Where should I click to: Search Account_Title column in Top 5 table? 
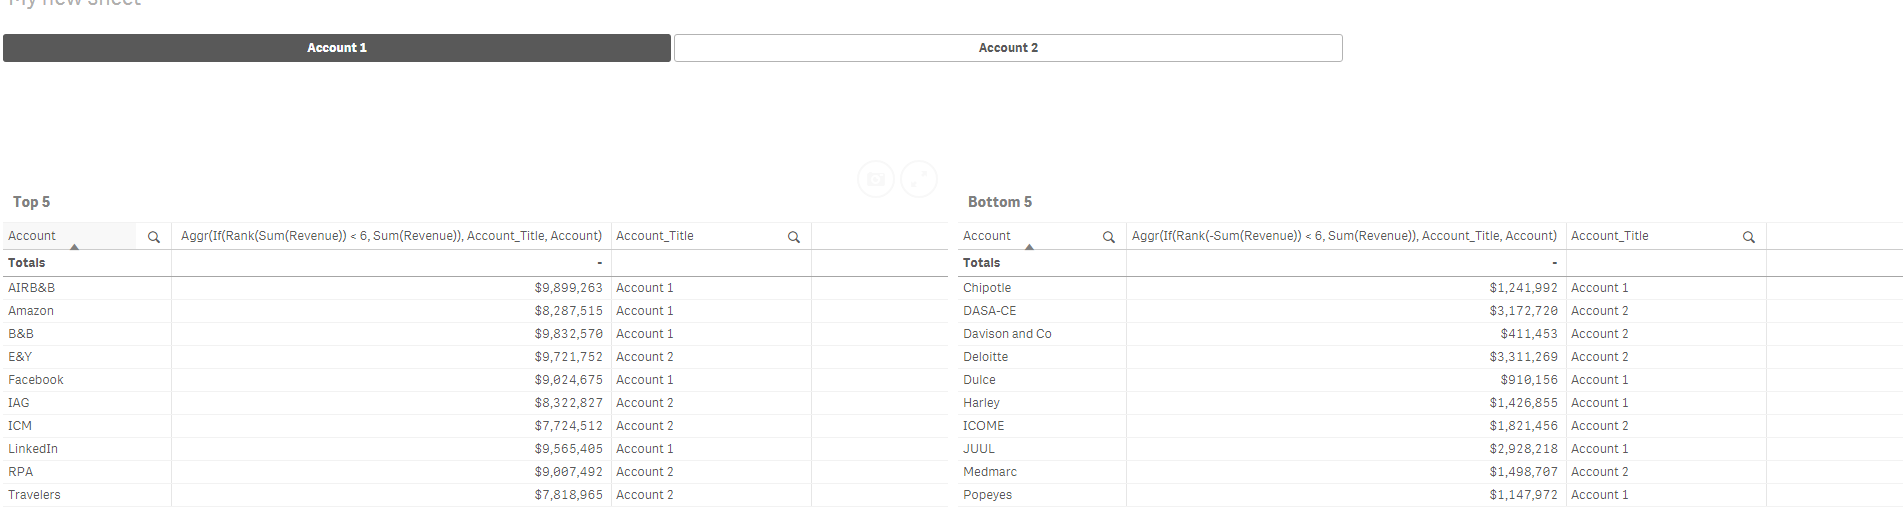(x=793, y=237)
